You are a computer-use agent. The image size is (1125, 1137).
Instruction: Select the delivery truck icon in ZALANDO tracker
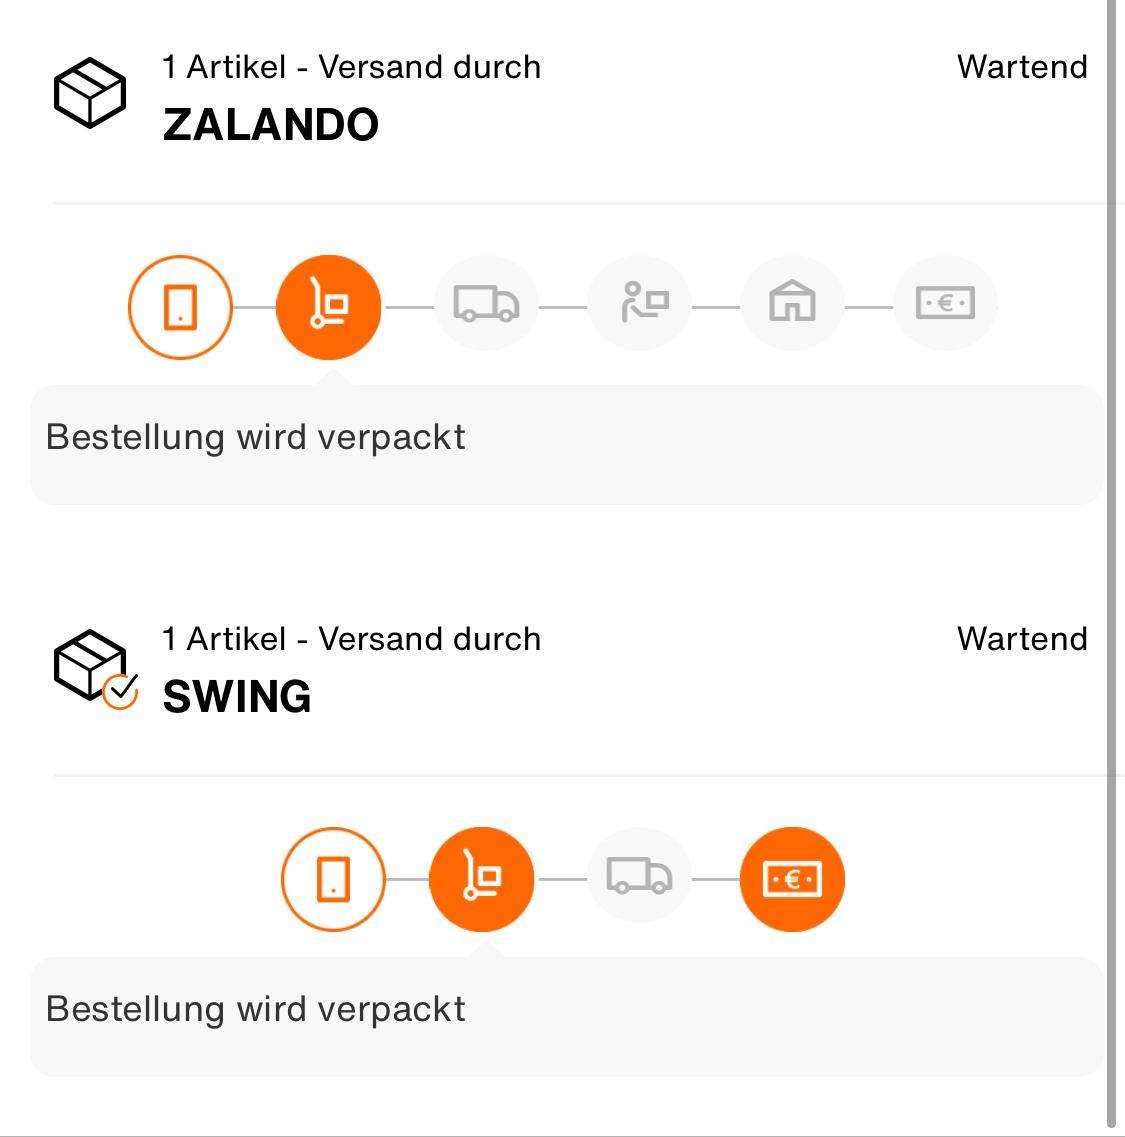coord(484,306)
